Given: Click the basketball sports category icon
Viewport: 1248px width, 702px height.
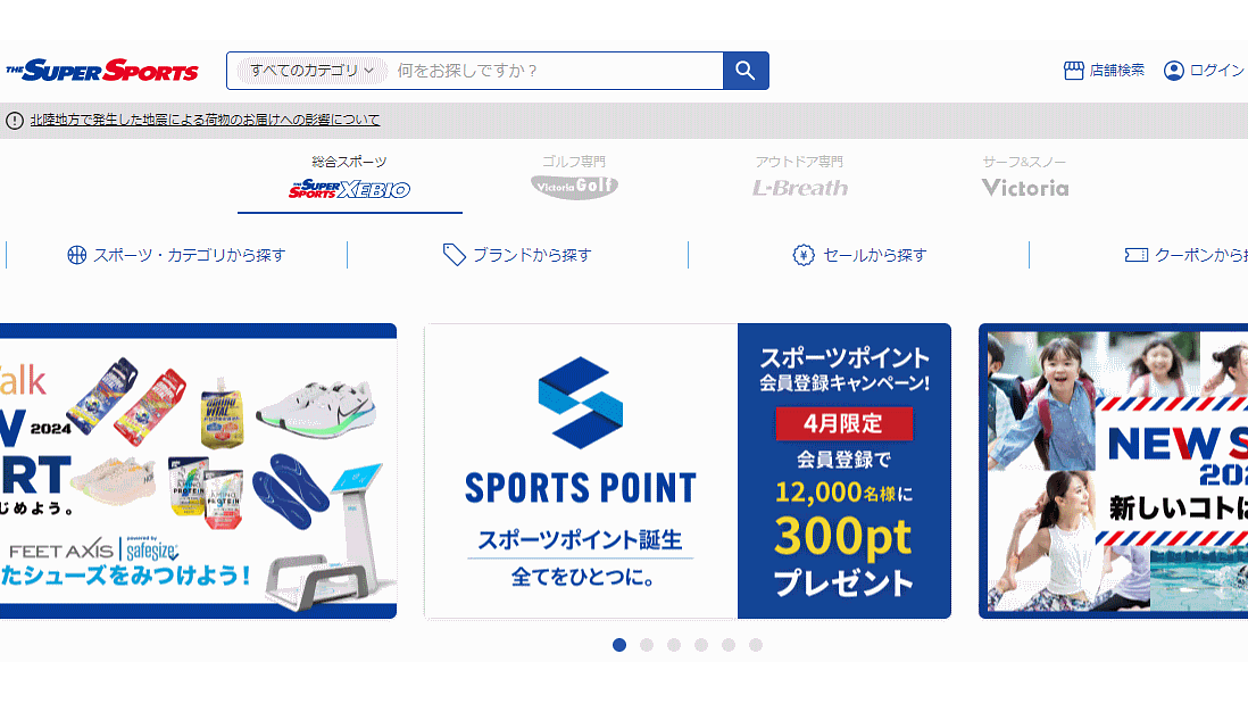Looking at the screenshot, I should pos(77,255).
